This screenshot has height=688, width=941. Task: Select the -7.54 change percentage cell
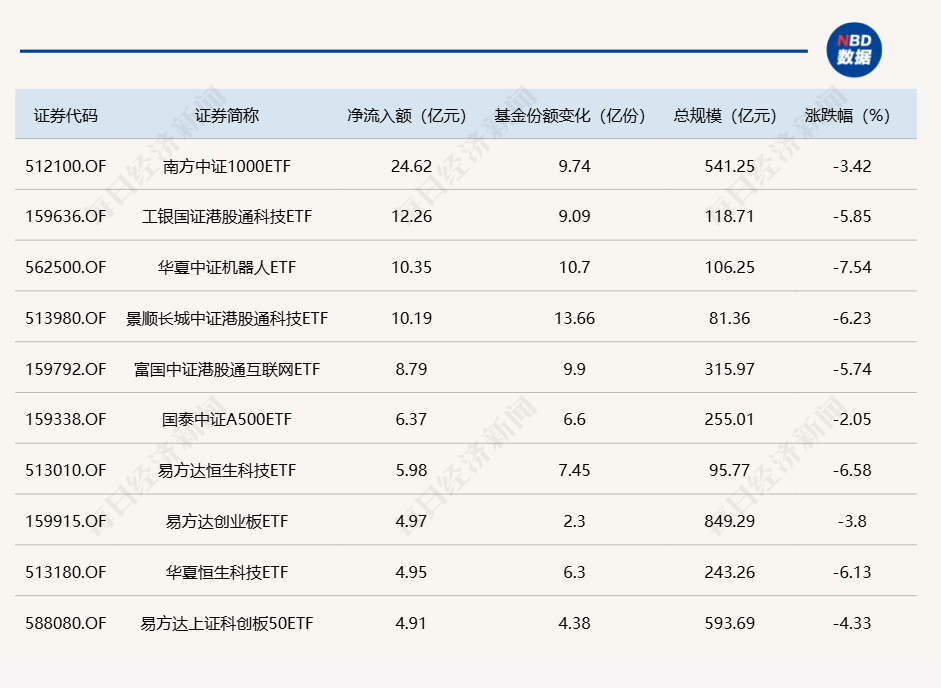click(x=852, y=268)
